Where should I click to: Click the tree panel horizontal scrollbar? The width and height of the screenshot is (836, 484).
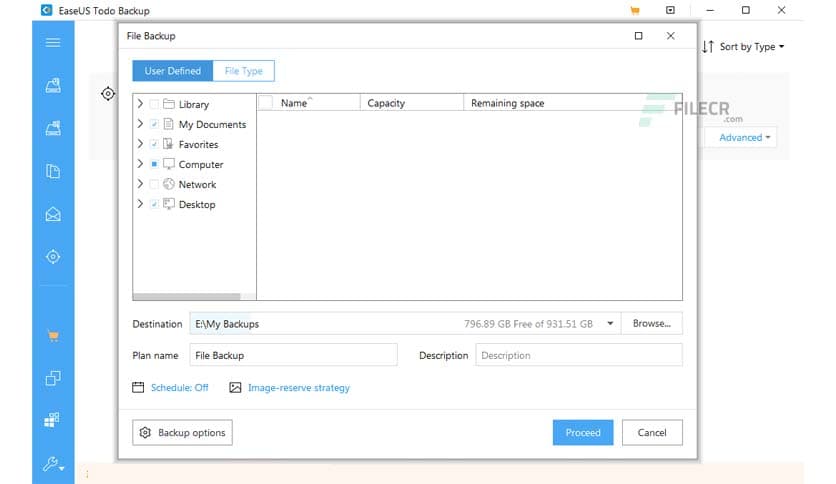(x=187, y=296)
